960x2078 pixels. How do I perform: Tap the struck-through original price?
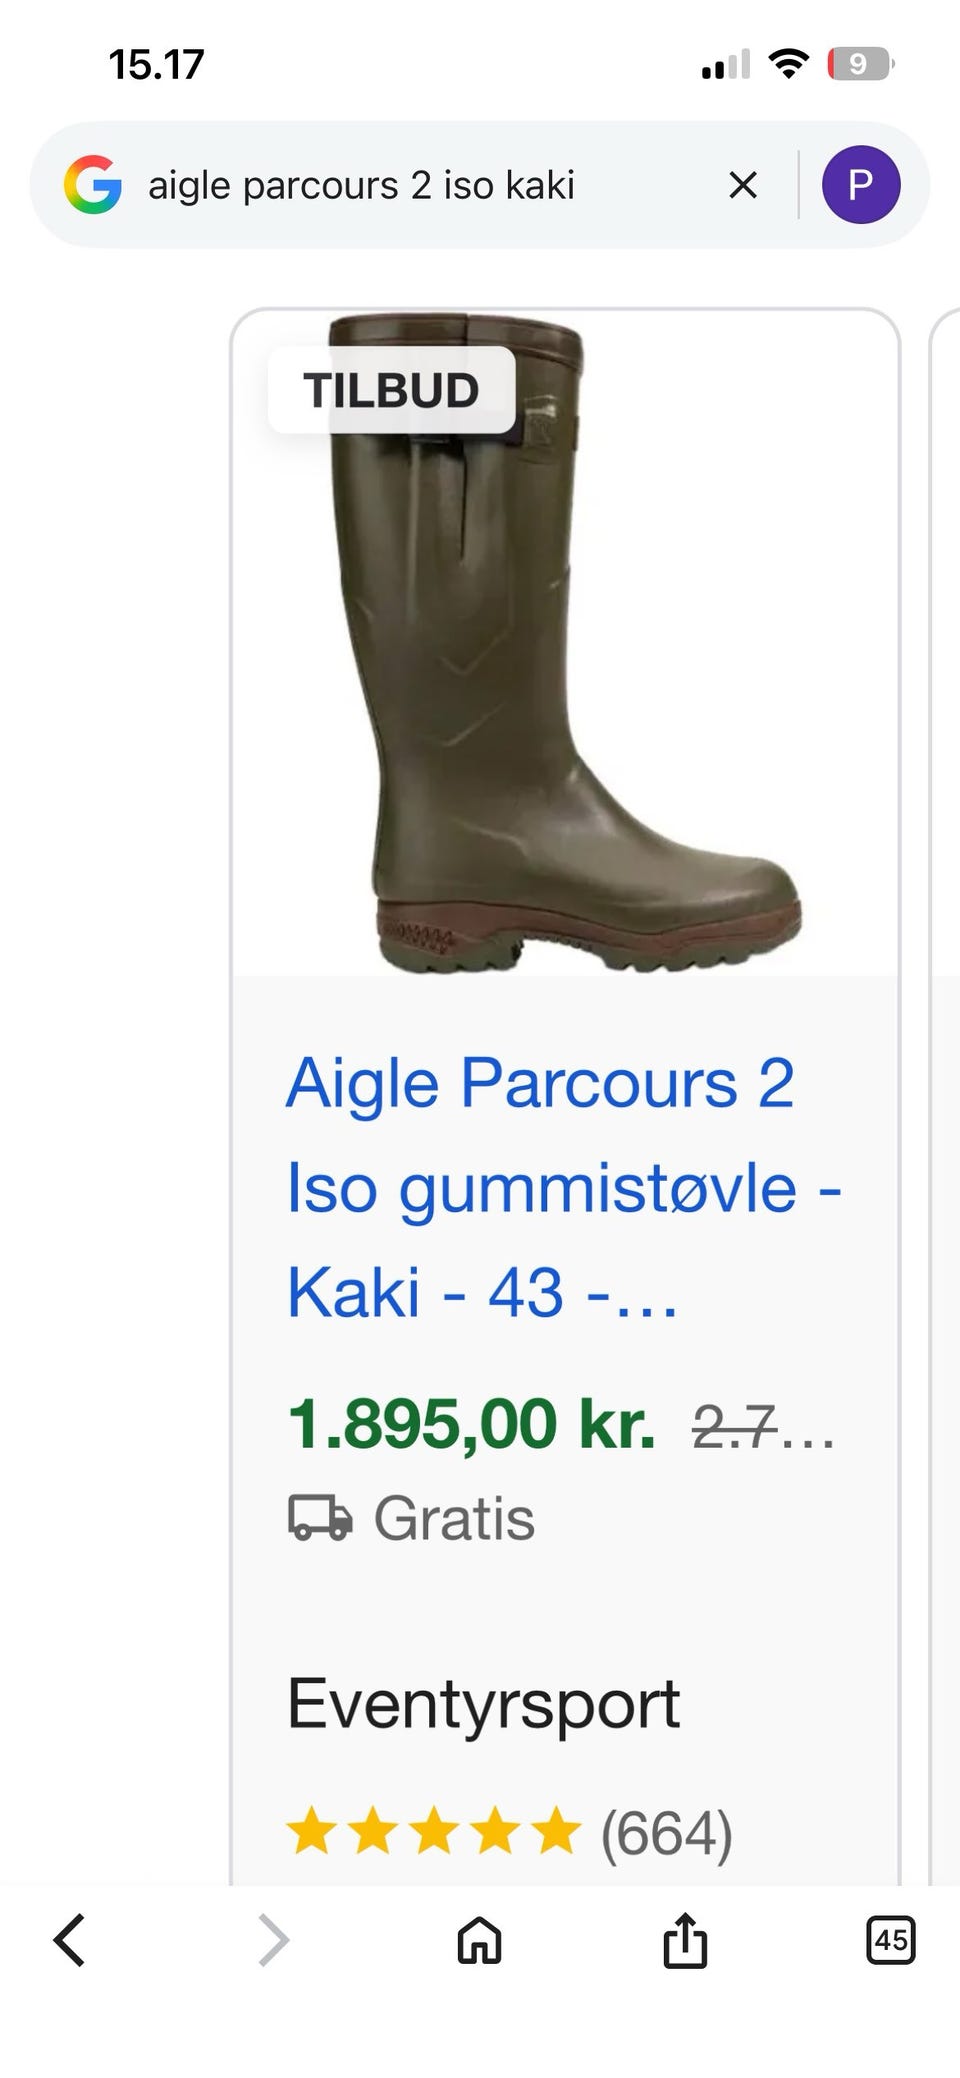[x=763, y=1426]
